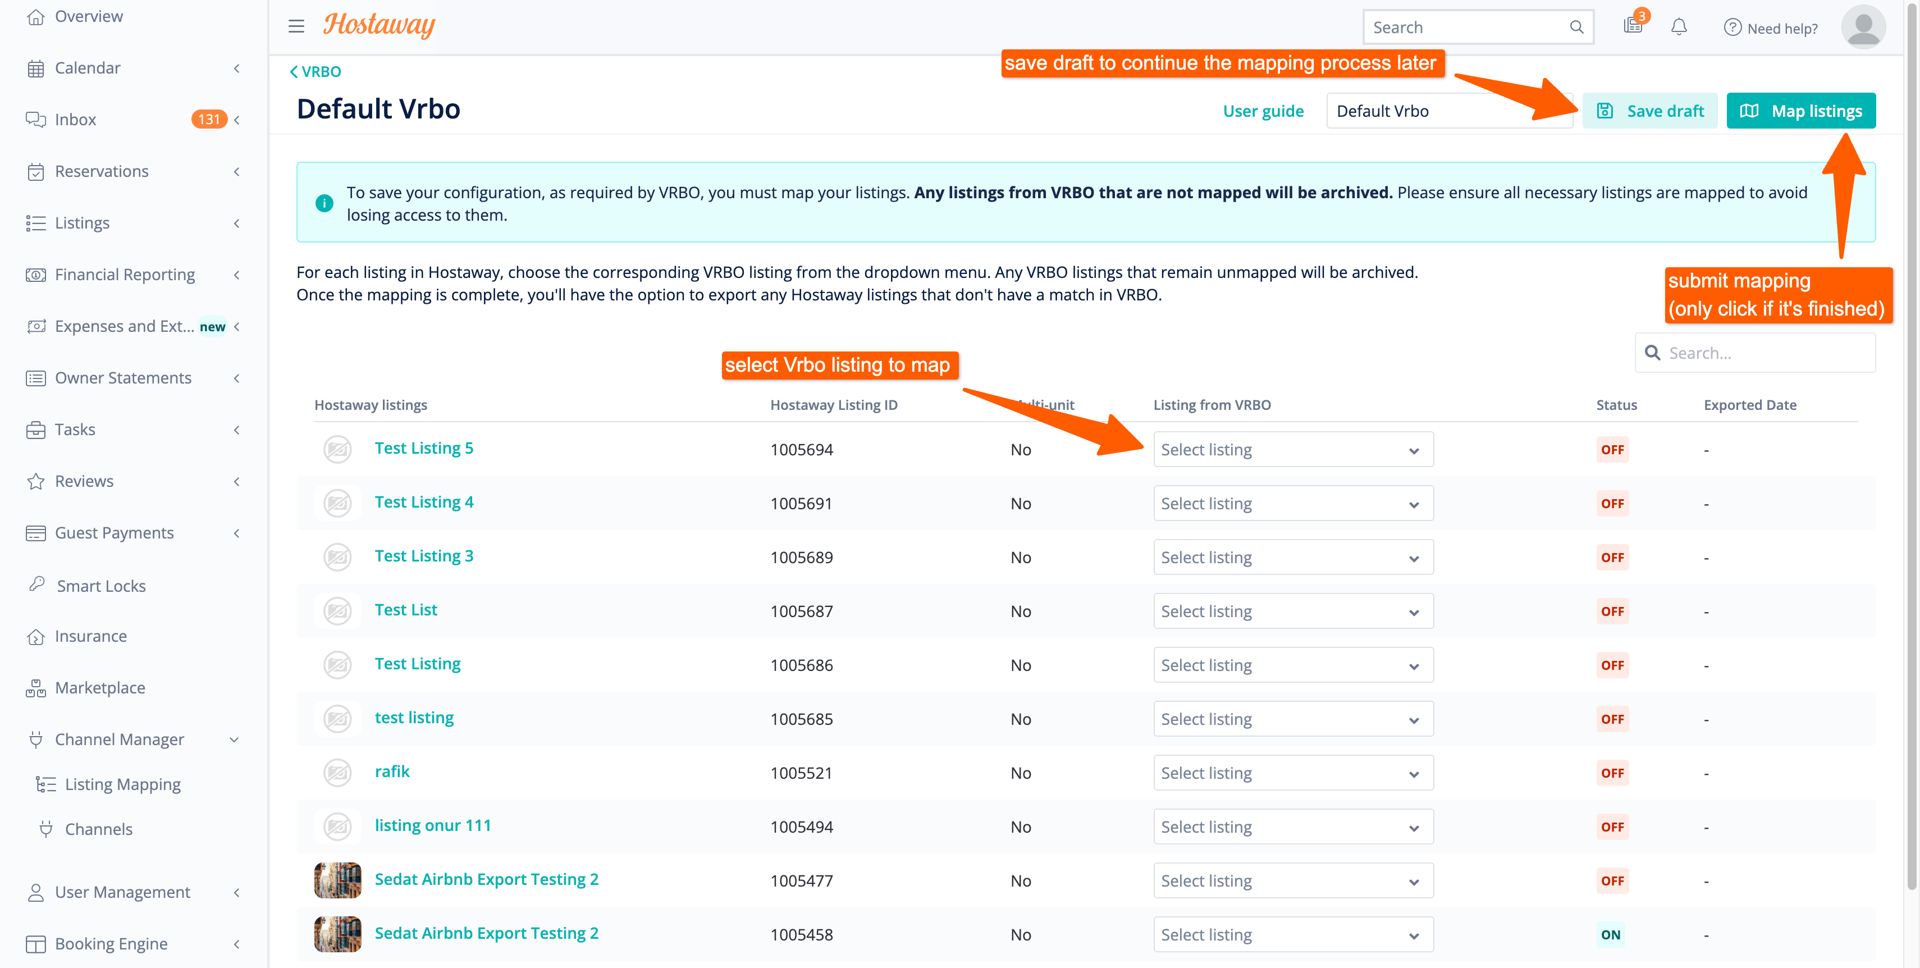Click the Listings list icon
Viewport: 1920px width, 968px height.
36,223
